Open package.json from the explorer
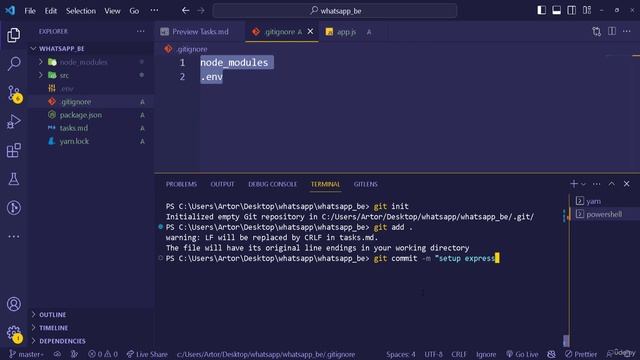640x360 pixels. (80, 115)
